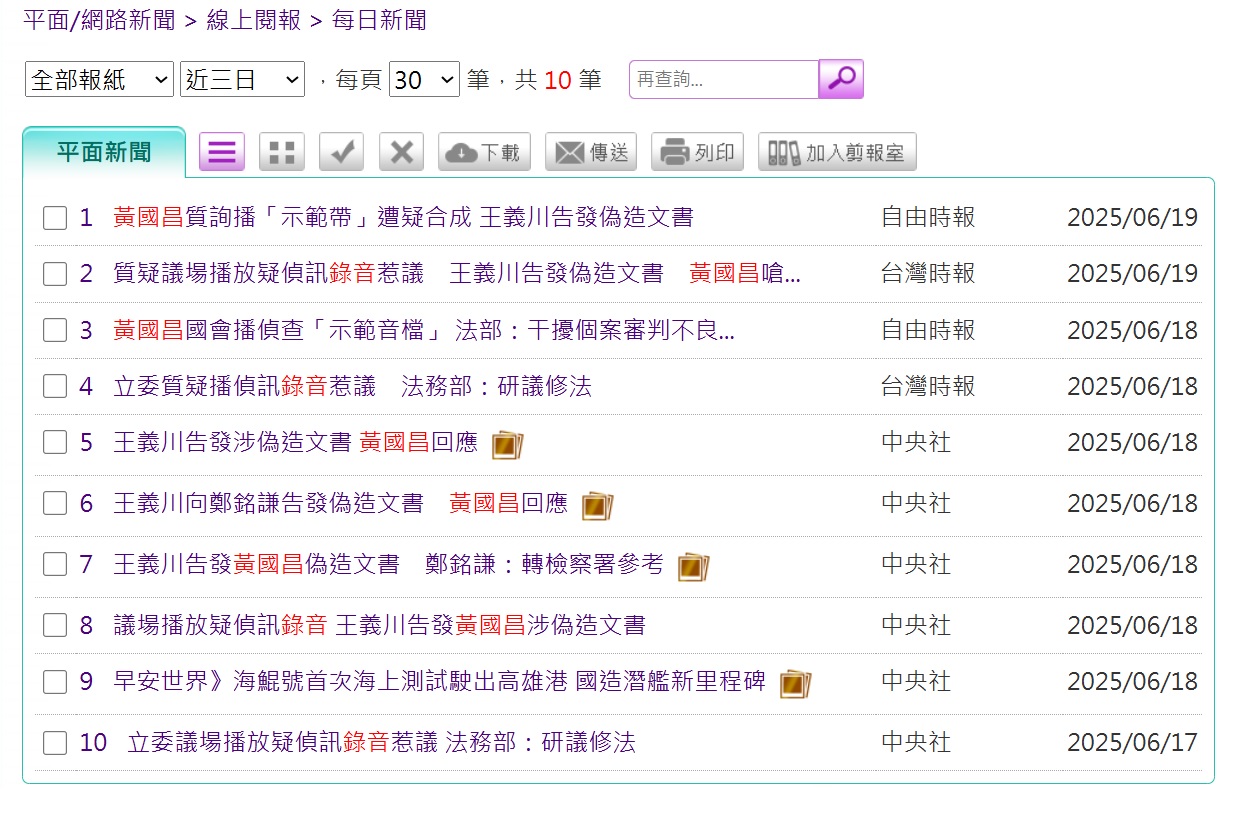
Task: Tick checkbox for article 10
Action: tap(55, 742)
